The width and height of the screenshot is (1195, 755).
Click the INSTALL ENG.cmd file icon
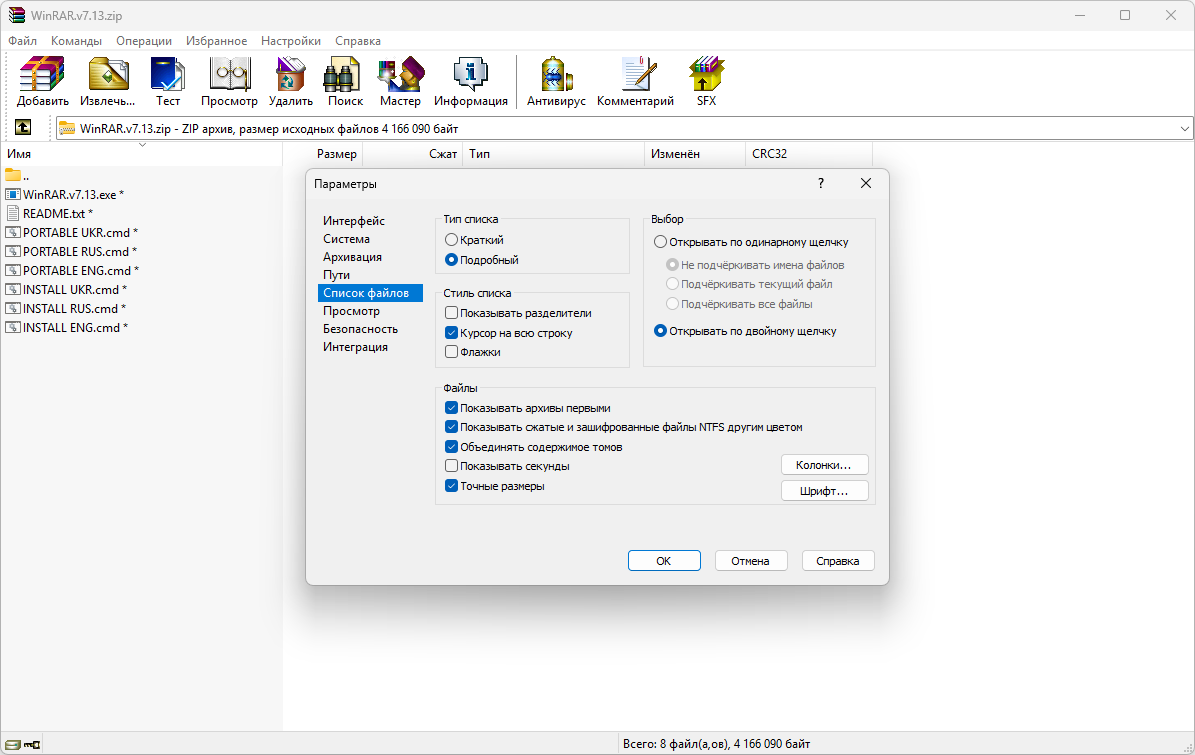point(12,328)
